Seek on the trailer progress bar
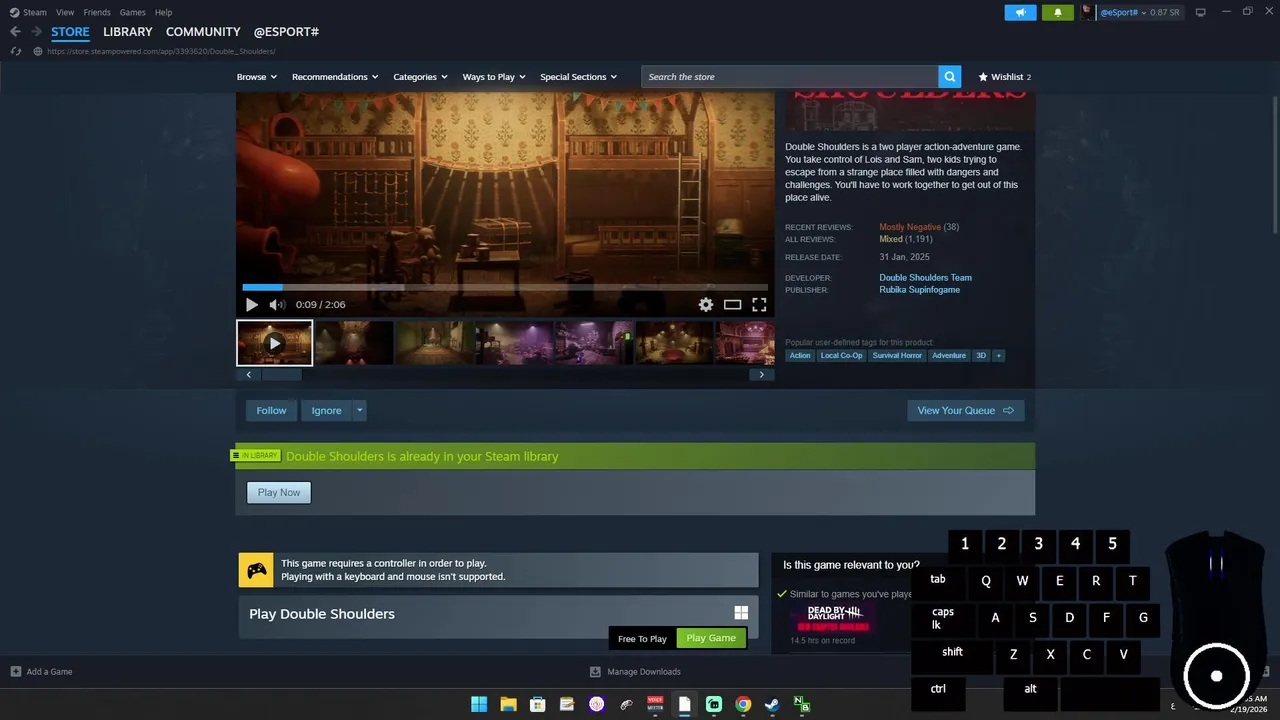The width and height of the screenshot is (1280, 720). tap(505, 287)
